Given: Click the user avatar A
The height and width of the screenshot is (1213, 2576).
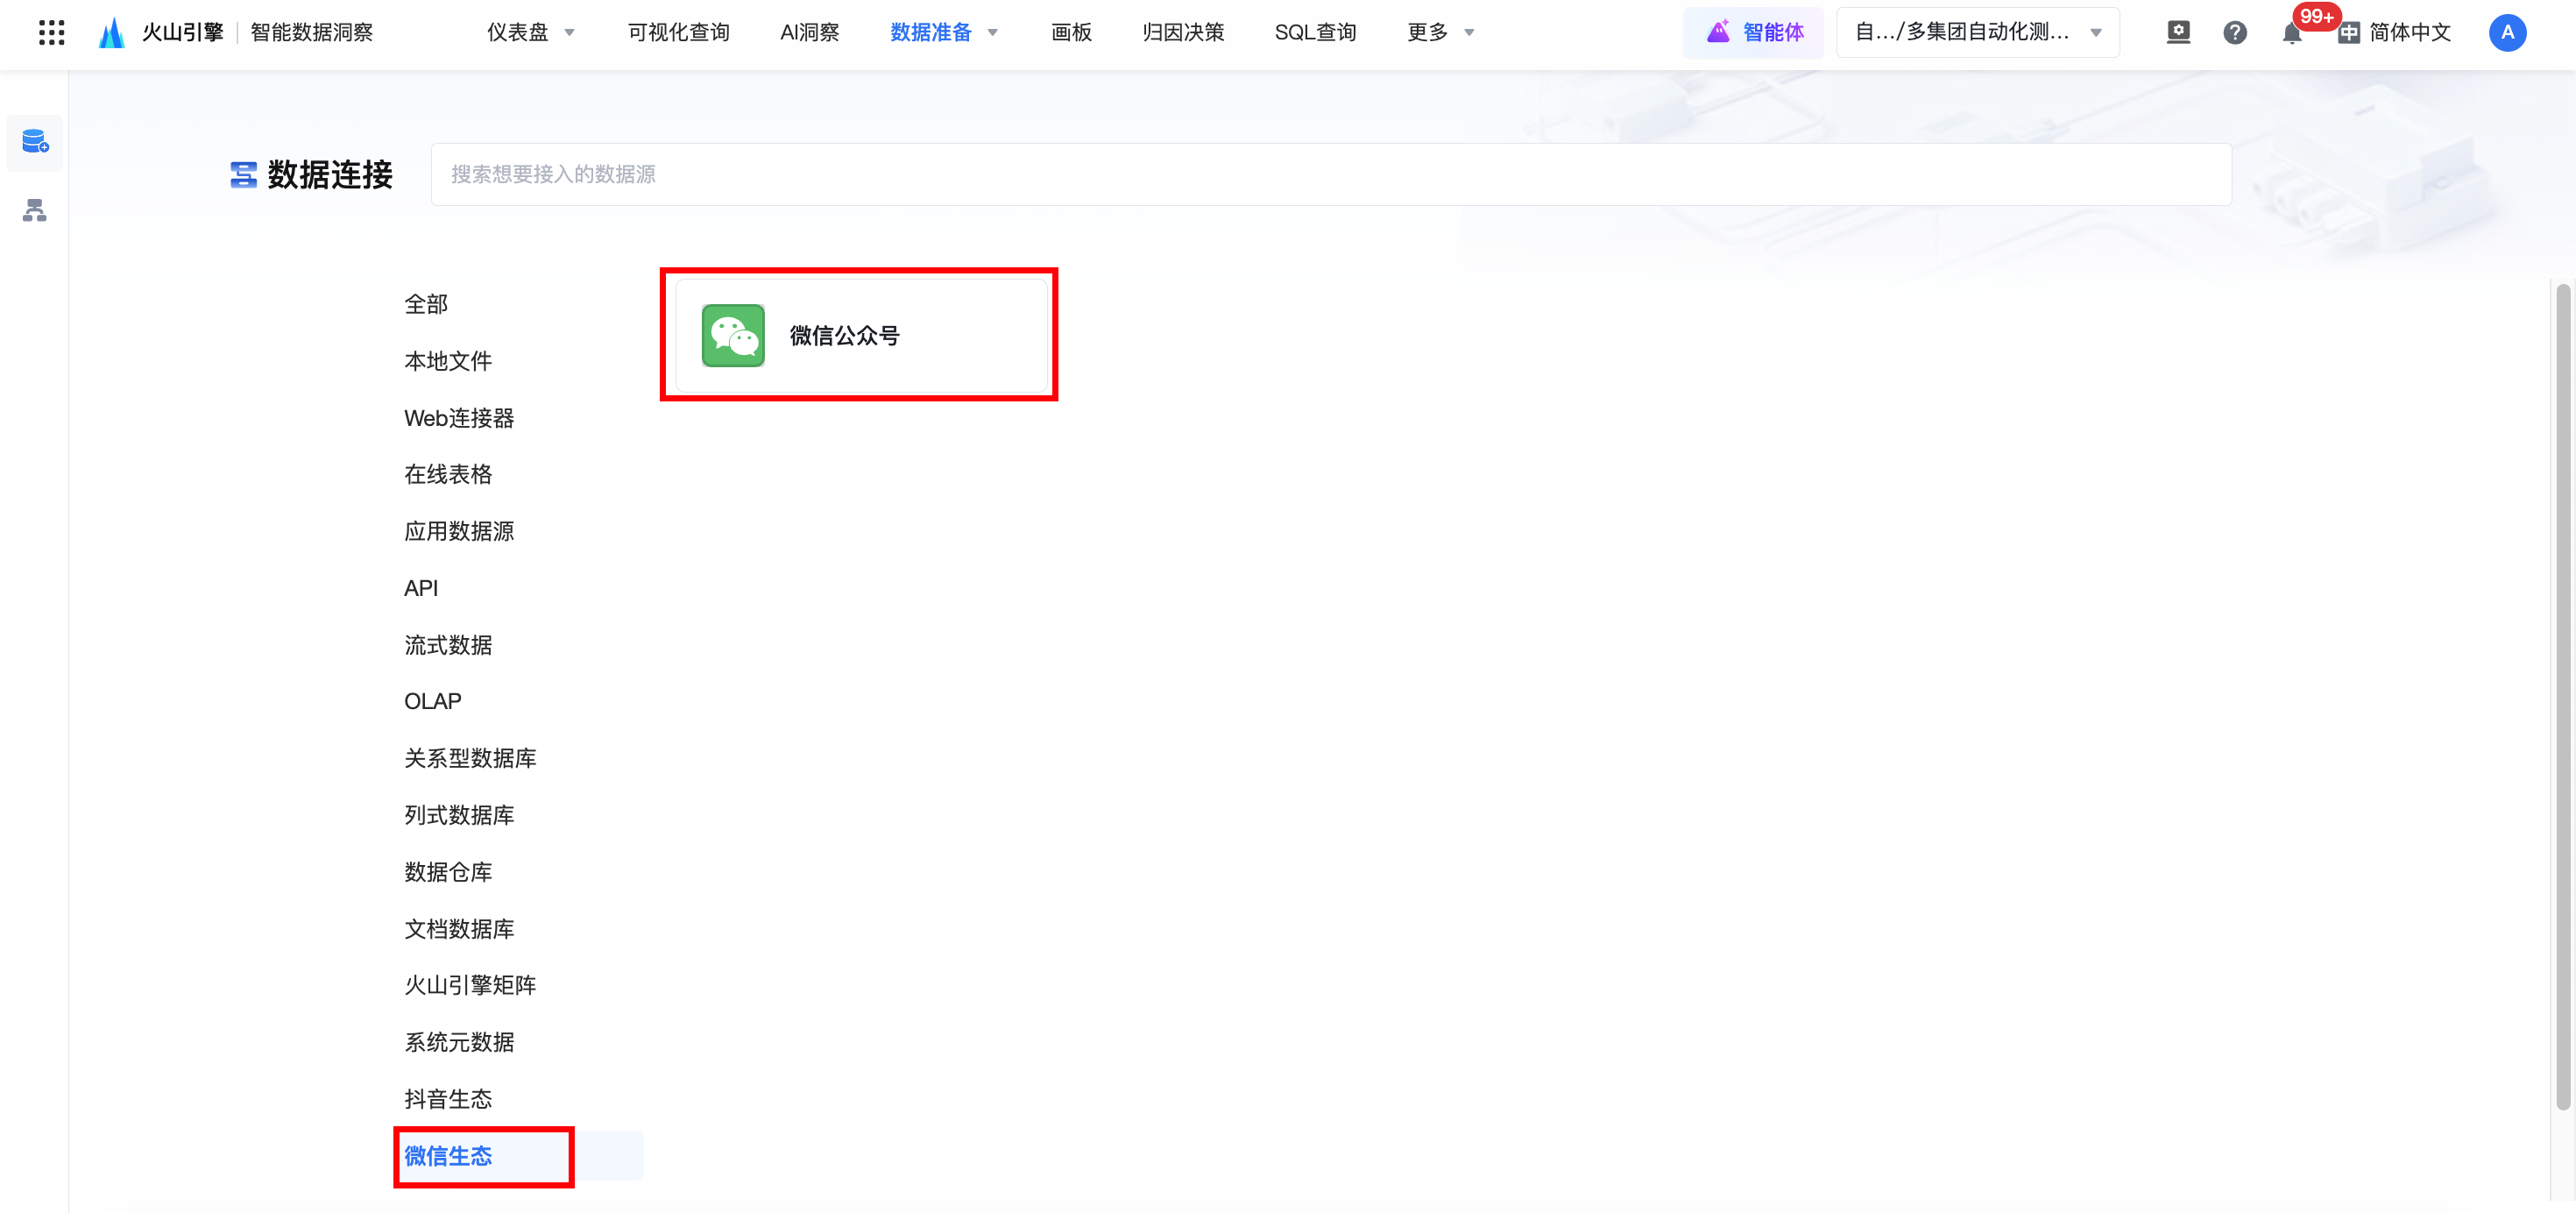Looking at the screenshot, I should coord(2506,33).
